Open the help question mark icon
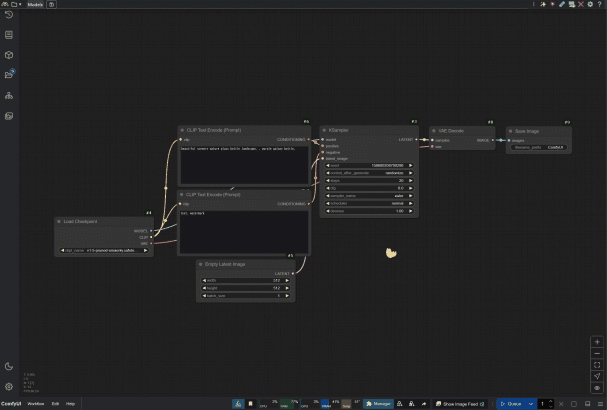607x410 pixels. click(599, 4)
